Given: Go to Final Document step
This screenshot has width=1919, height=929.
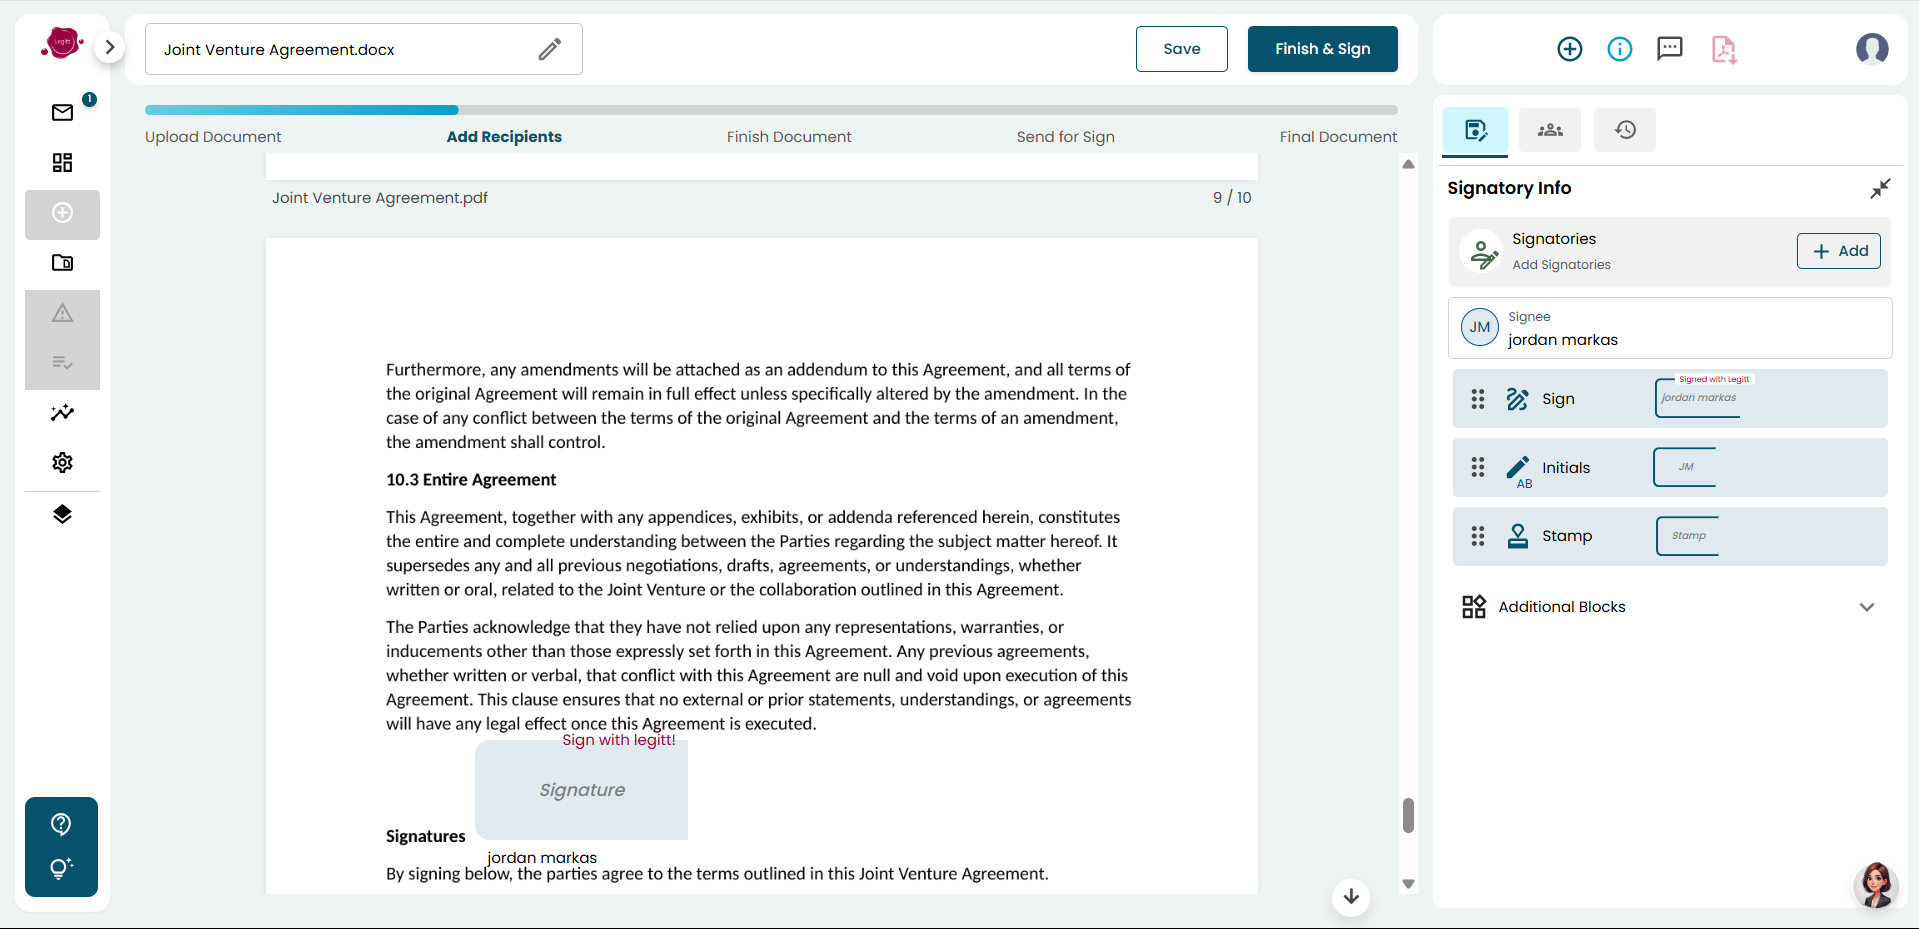Looking at the screenshot, I should click(1338, 137).
